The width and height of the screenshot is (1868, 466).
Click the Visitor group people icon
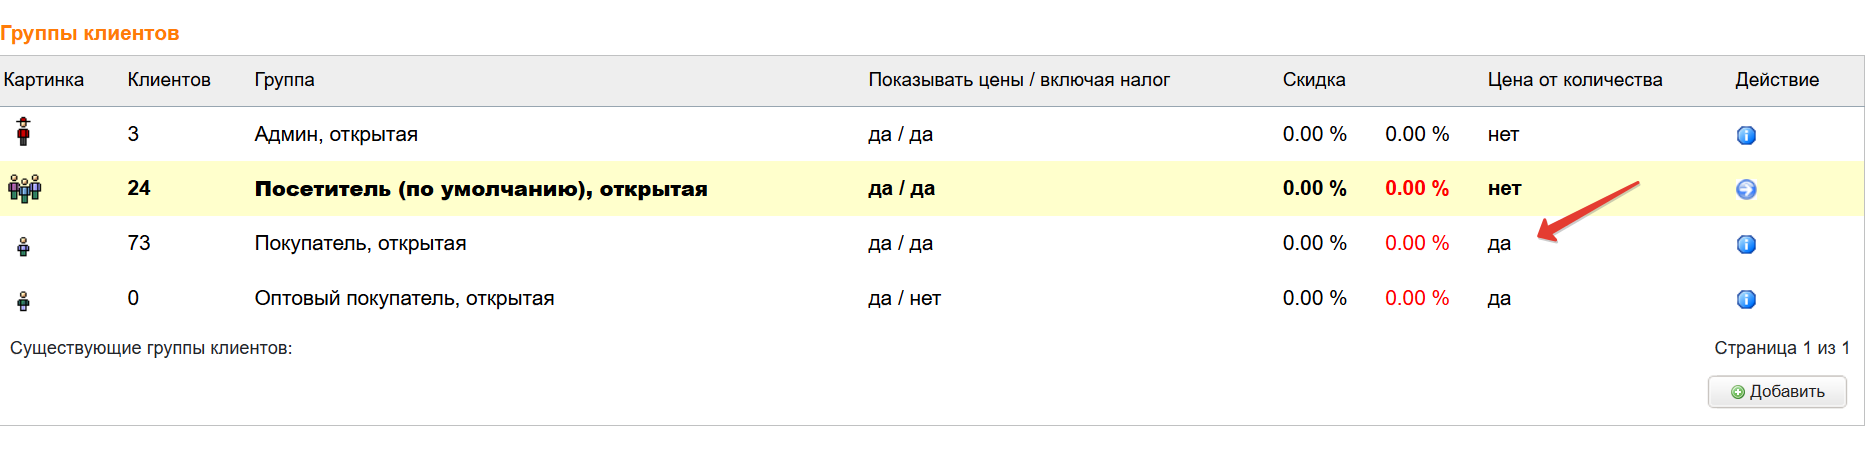(24, 188)
